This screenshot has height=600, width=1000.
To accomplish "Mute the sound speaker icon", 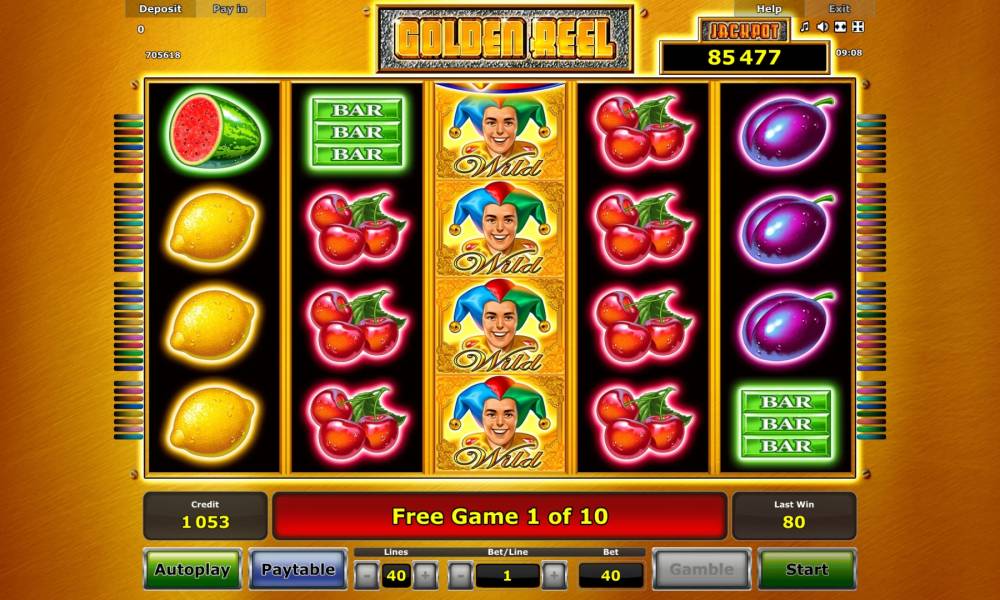I will pyautogui.click(x=823, y=27).
